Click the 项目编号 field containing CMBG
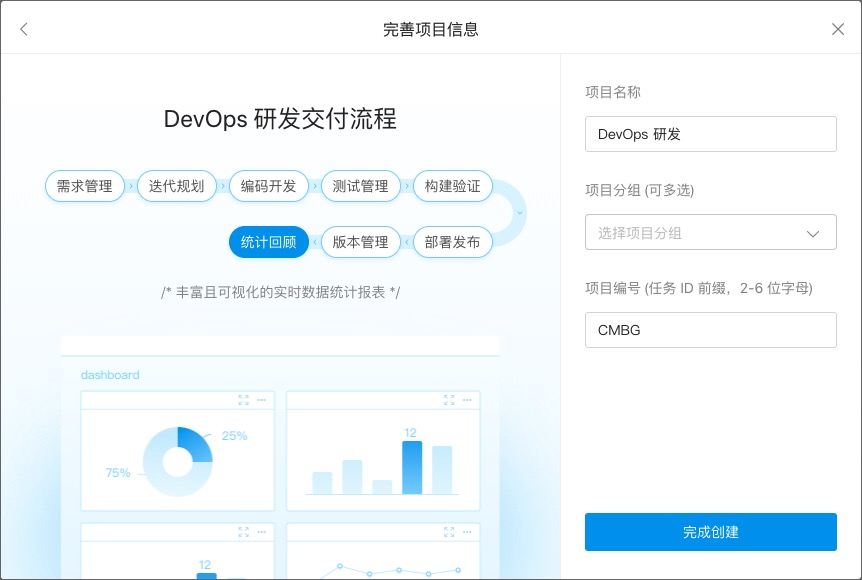The width and height of the screenshot is (862, 580). coord(711,330)
